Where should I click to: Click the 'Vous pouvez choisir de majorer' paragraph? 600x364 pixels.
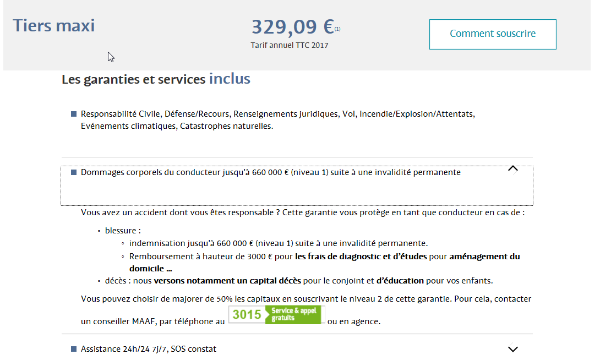click(306, 310)
